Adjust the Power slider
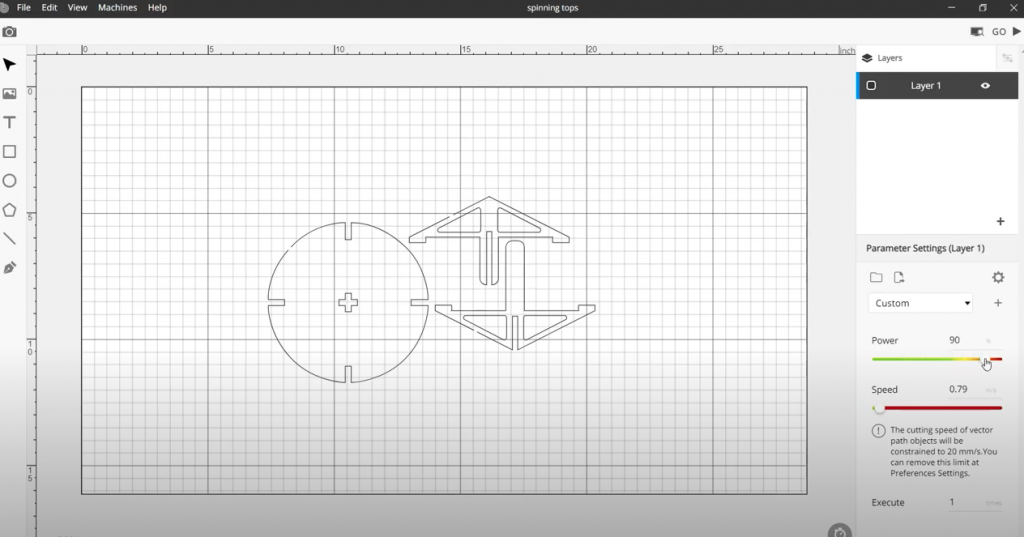 click(936, 359)
